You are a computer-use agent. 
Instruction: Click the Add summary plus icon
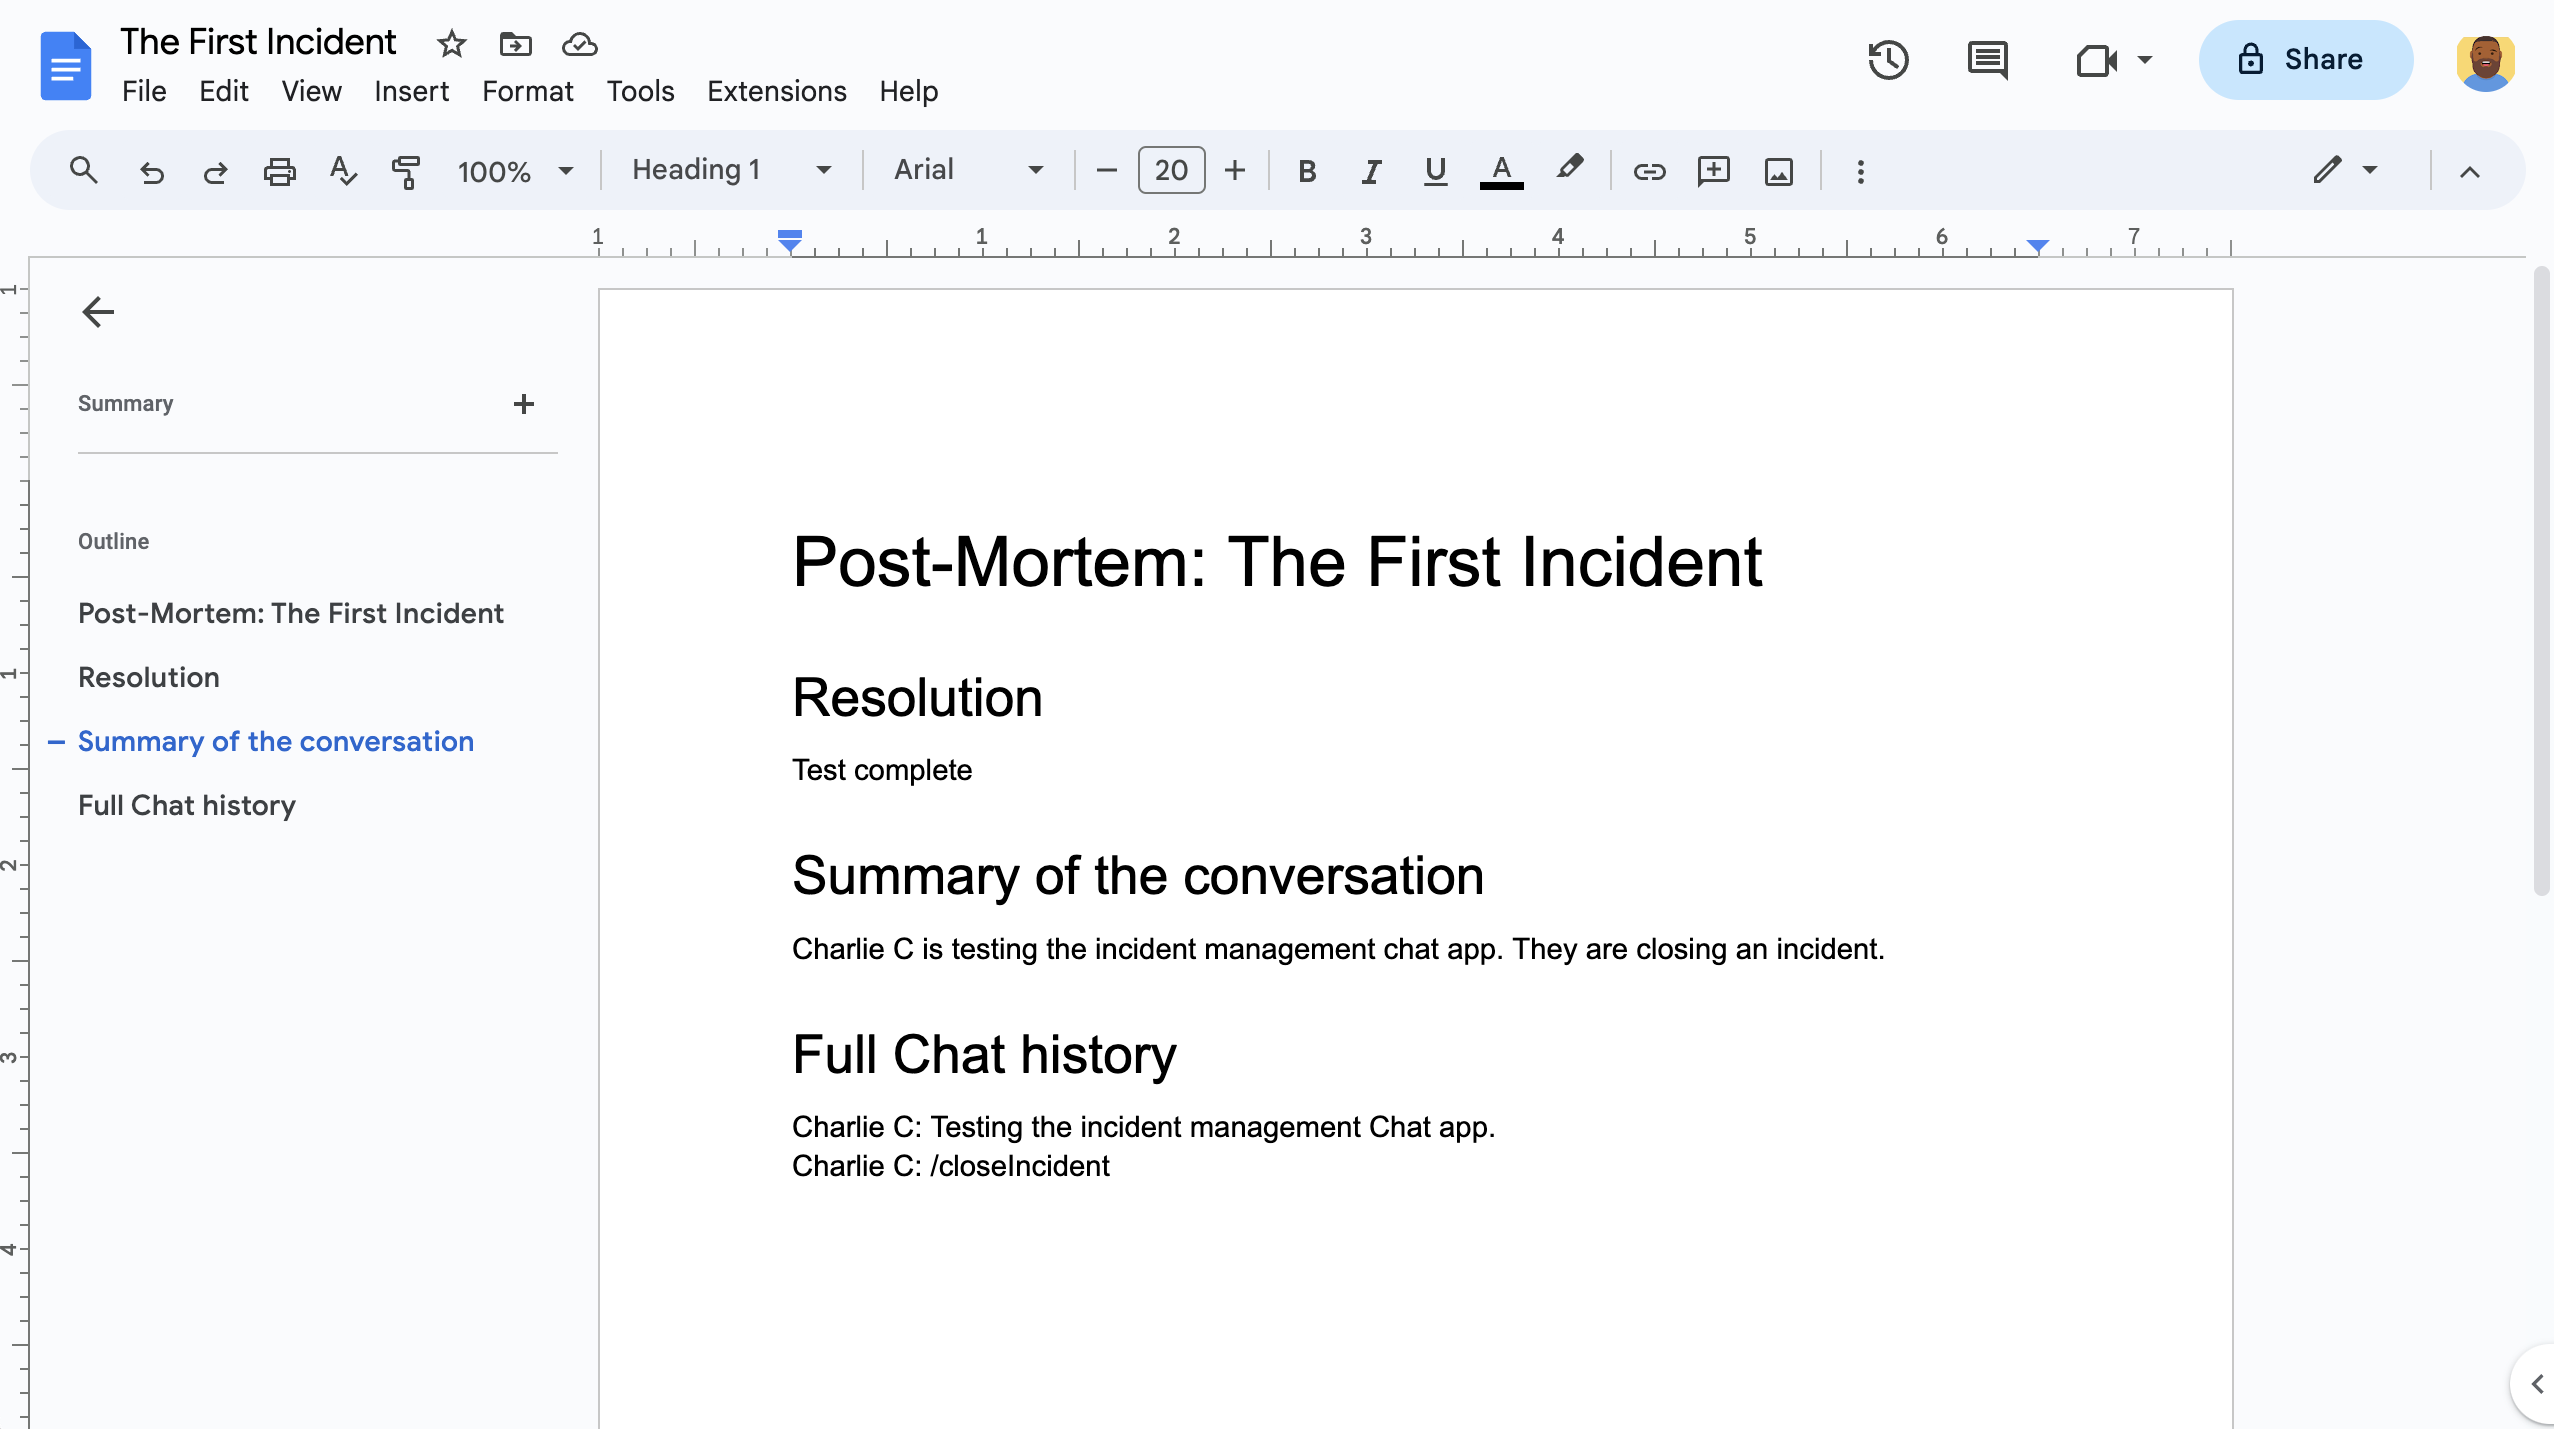coord(523,403)
